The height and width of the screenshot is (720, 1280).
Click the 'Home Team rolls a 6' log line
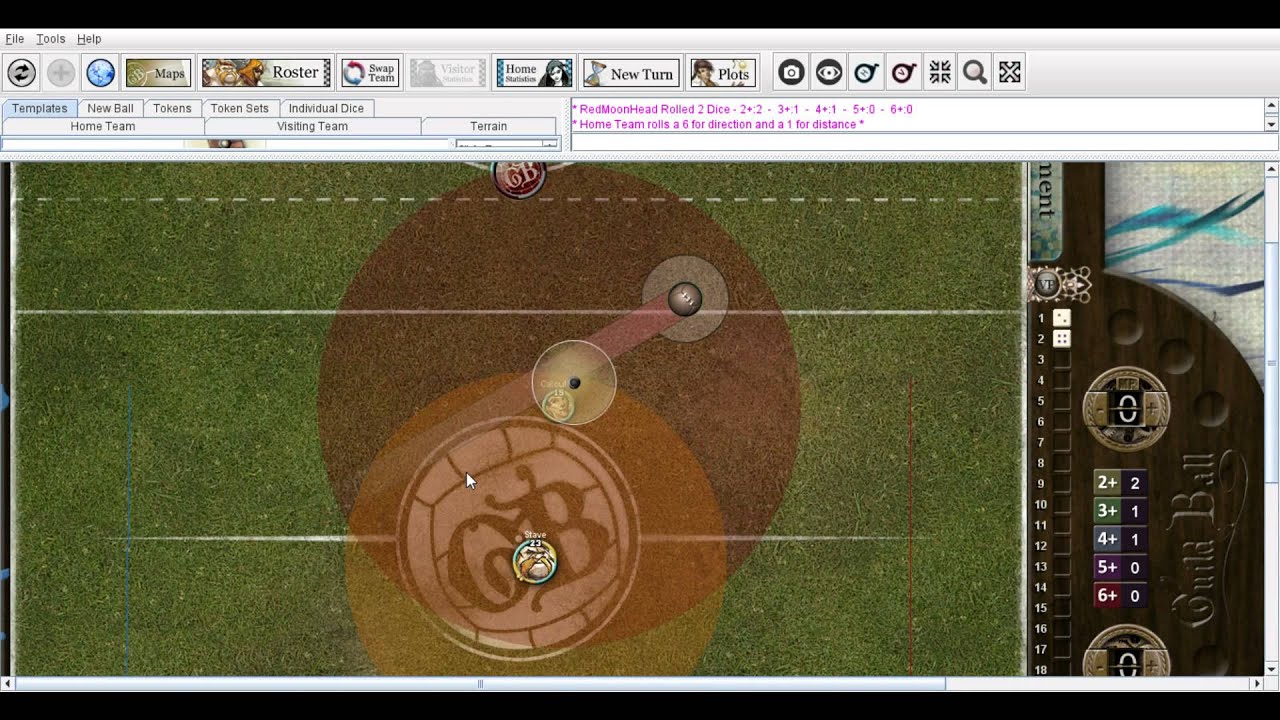tap(718, 124)
